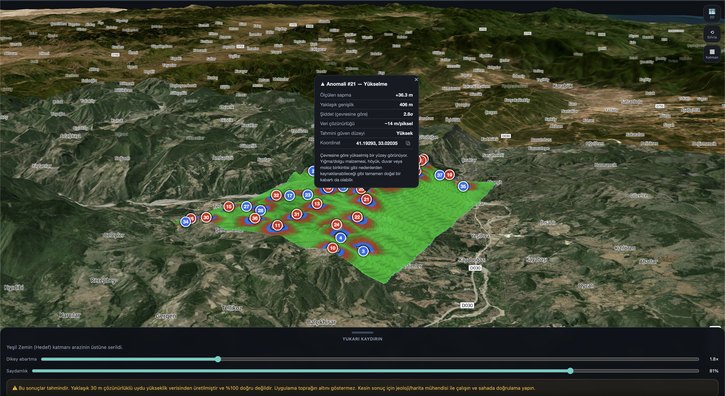
Task: Click the Ölçülen sapma value
Action: (x=404, y=95)
